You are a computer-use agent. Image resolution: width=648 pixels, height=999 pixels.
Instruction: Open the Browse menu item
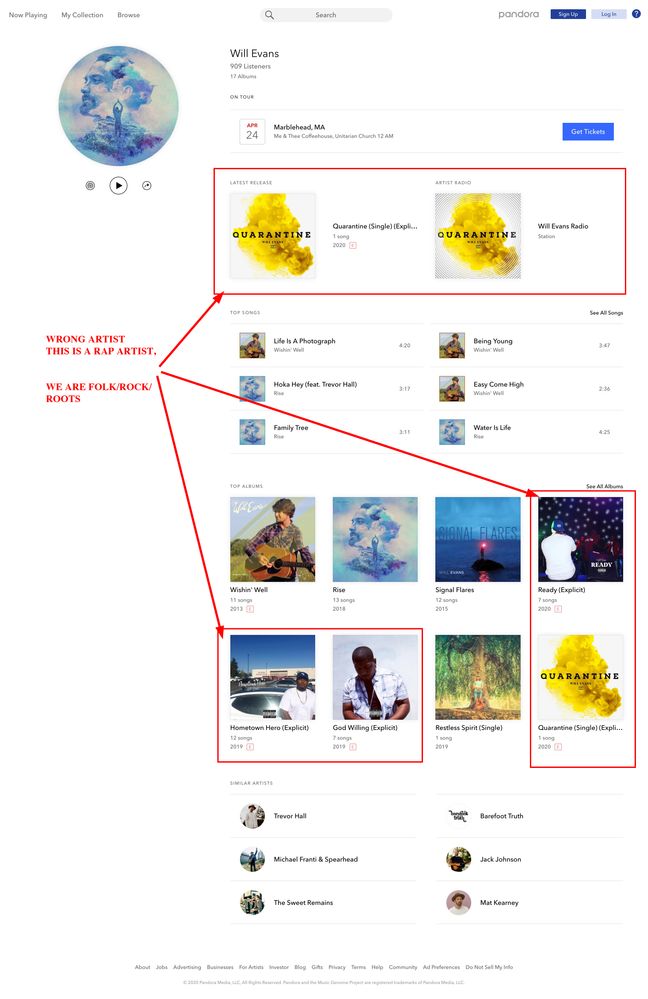coord(129,15)
